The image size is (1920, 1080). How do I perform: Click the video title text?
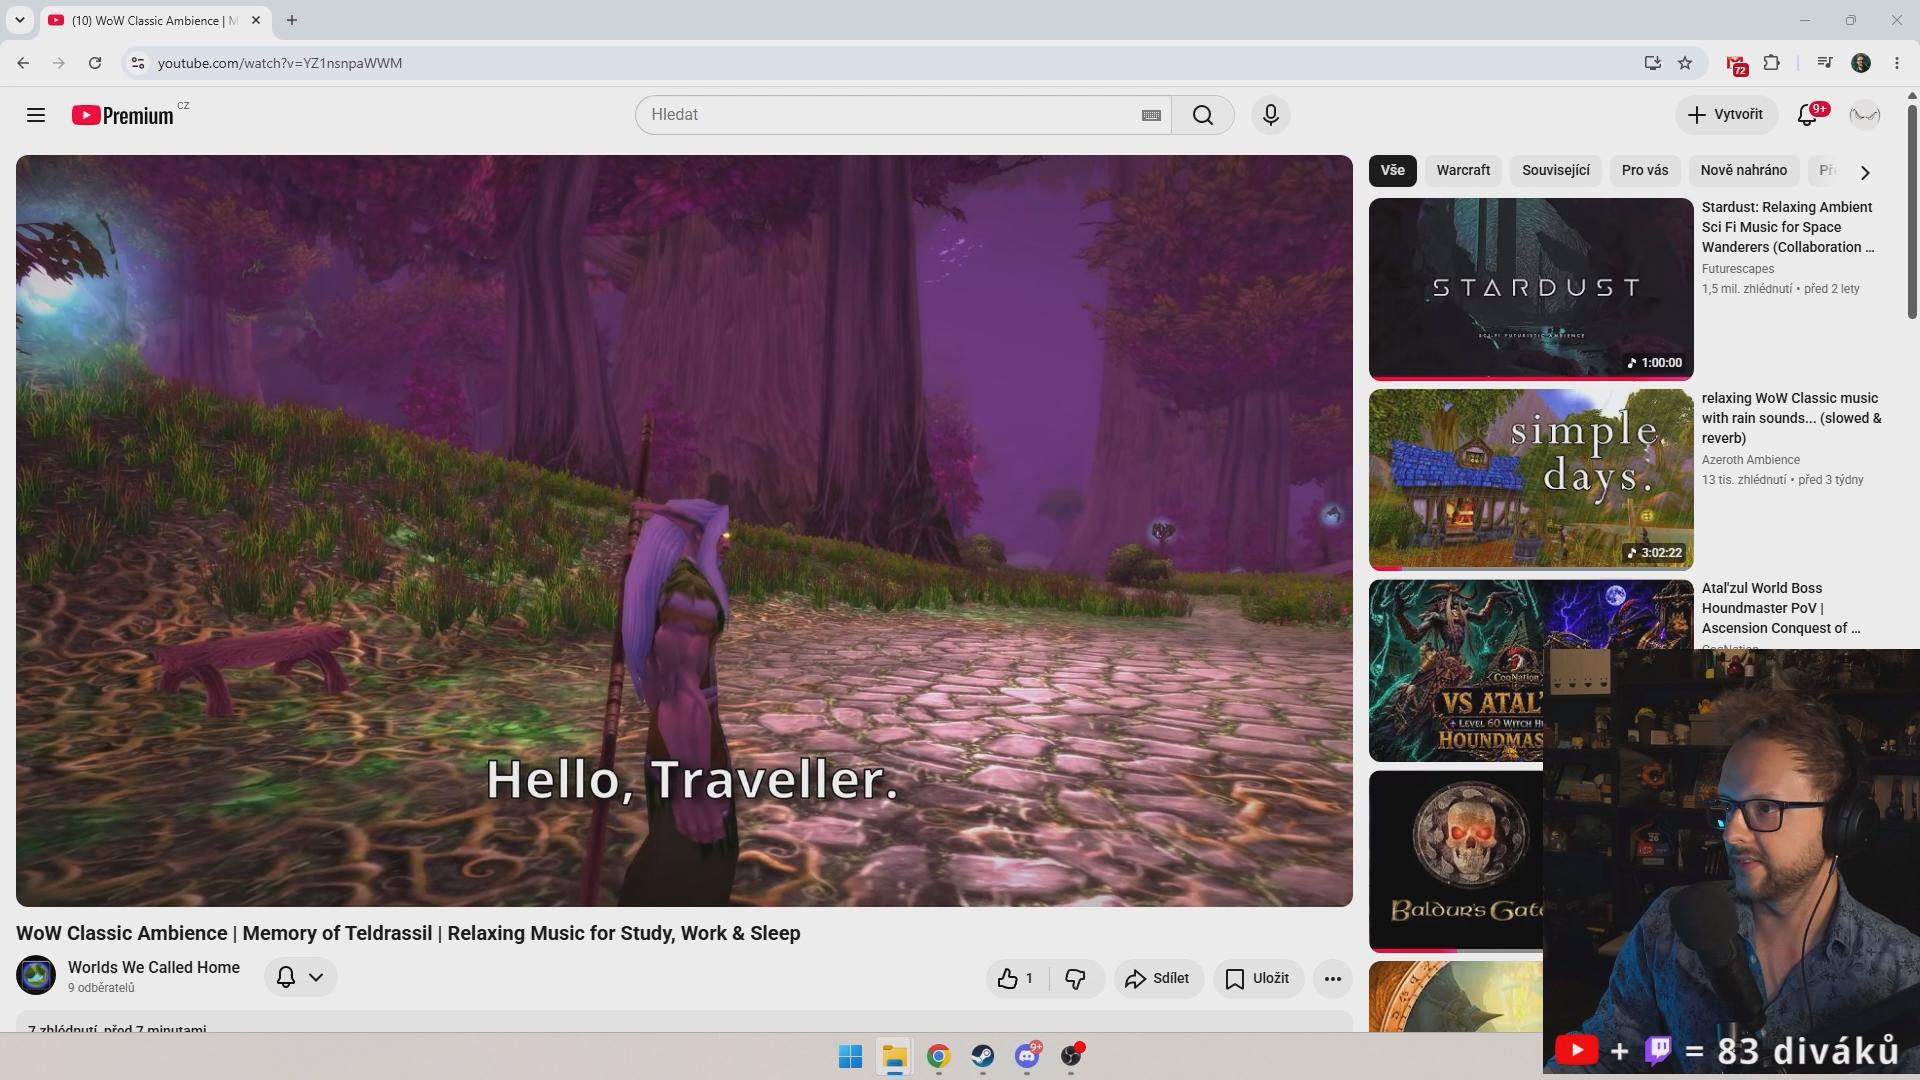coord(408,933)
